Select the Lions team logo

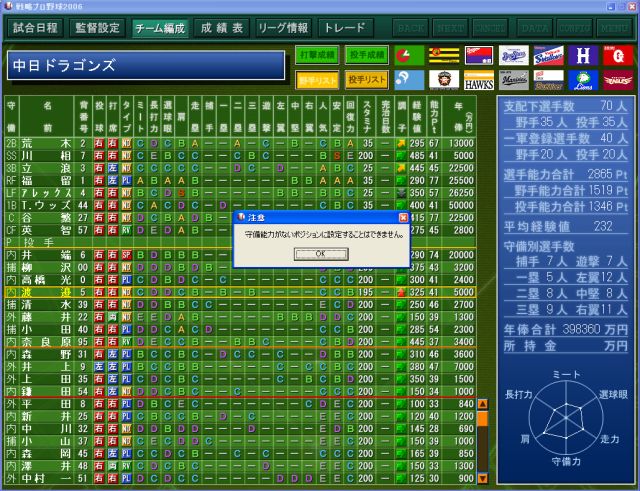click(x=583, y=80)
